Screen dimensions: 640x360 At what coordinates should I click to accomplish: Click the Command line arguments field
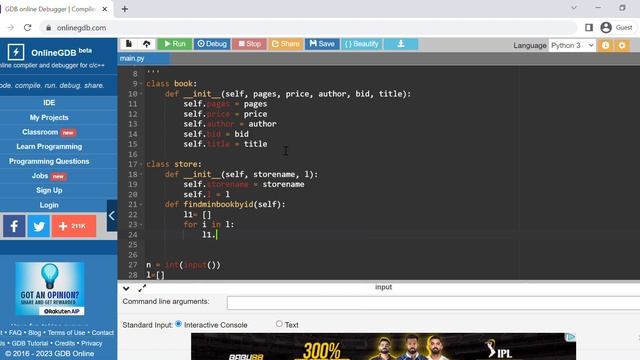click(x=433, y=302)
